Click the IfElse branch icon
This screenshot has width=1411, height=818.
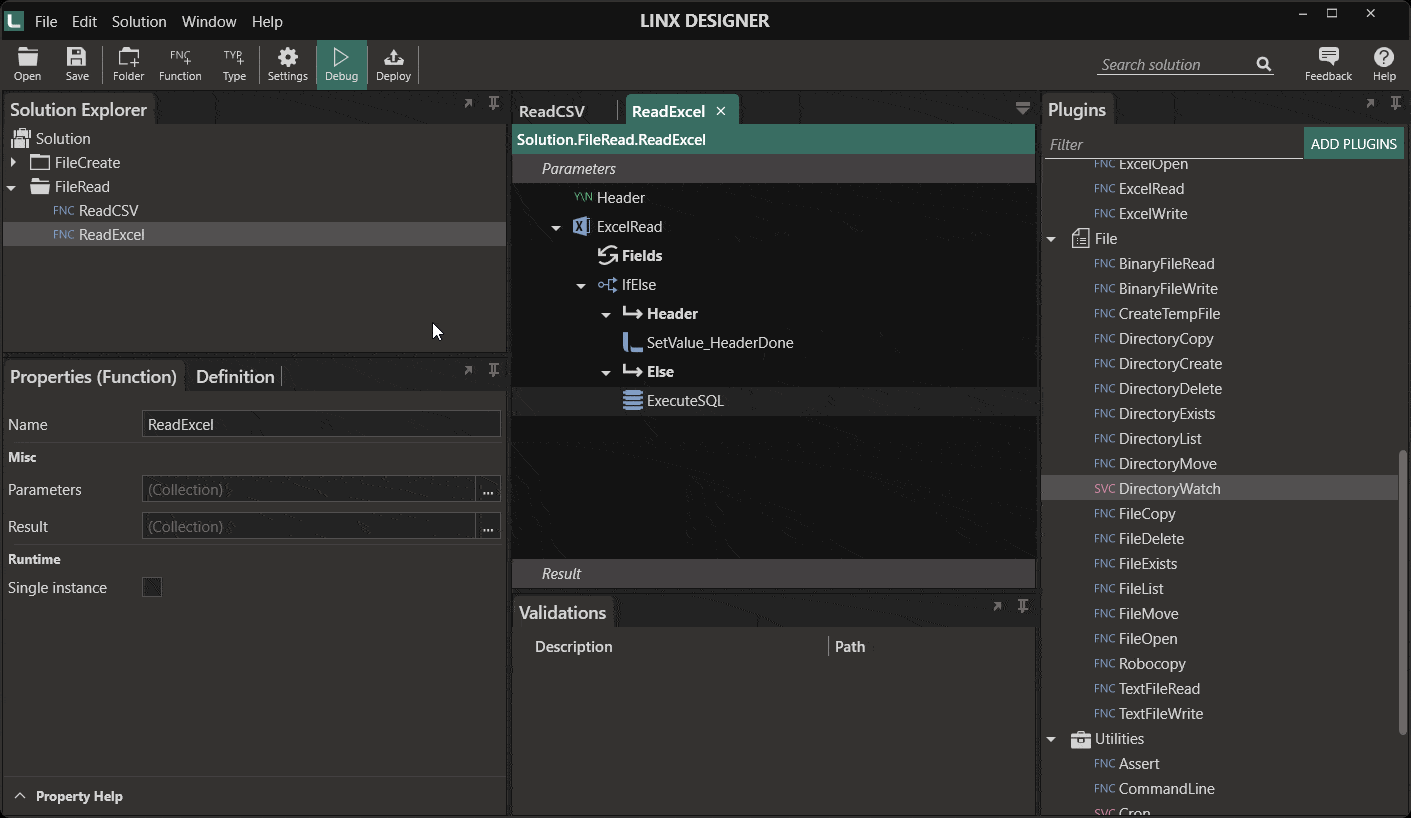[607, 285]
